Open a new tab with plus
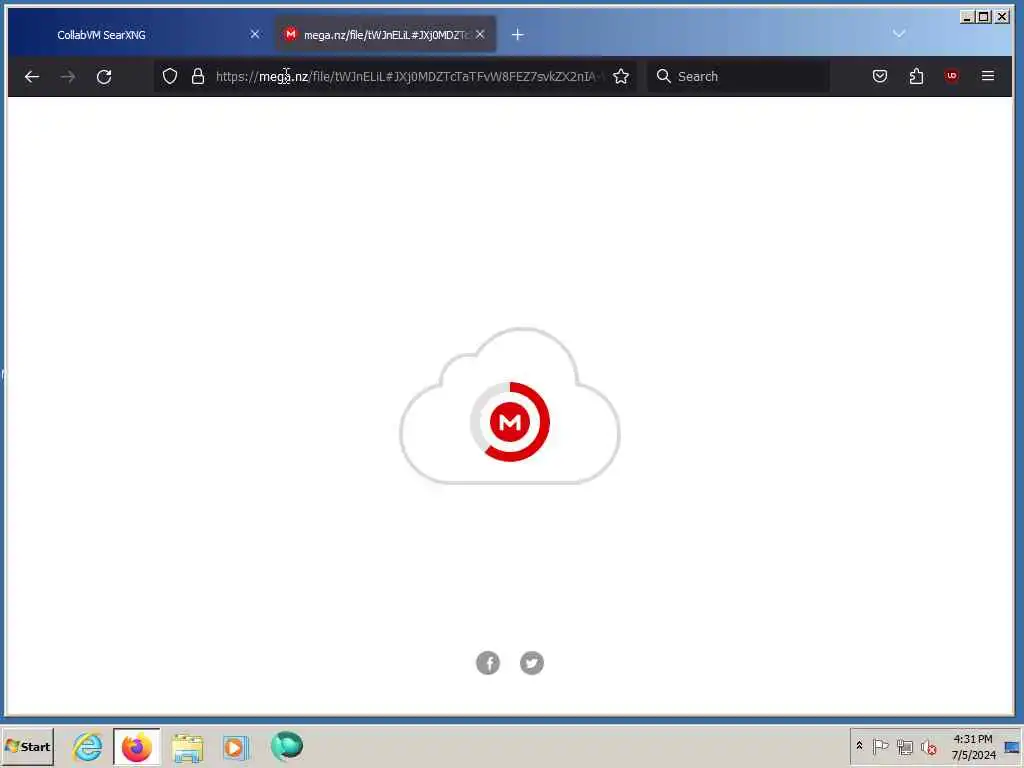1024x768 pixels. pyautogui.click(x=517, y=35)
